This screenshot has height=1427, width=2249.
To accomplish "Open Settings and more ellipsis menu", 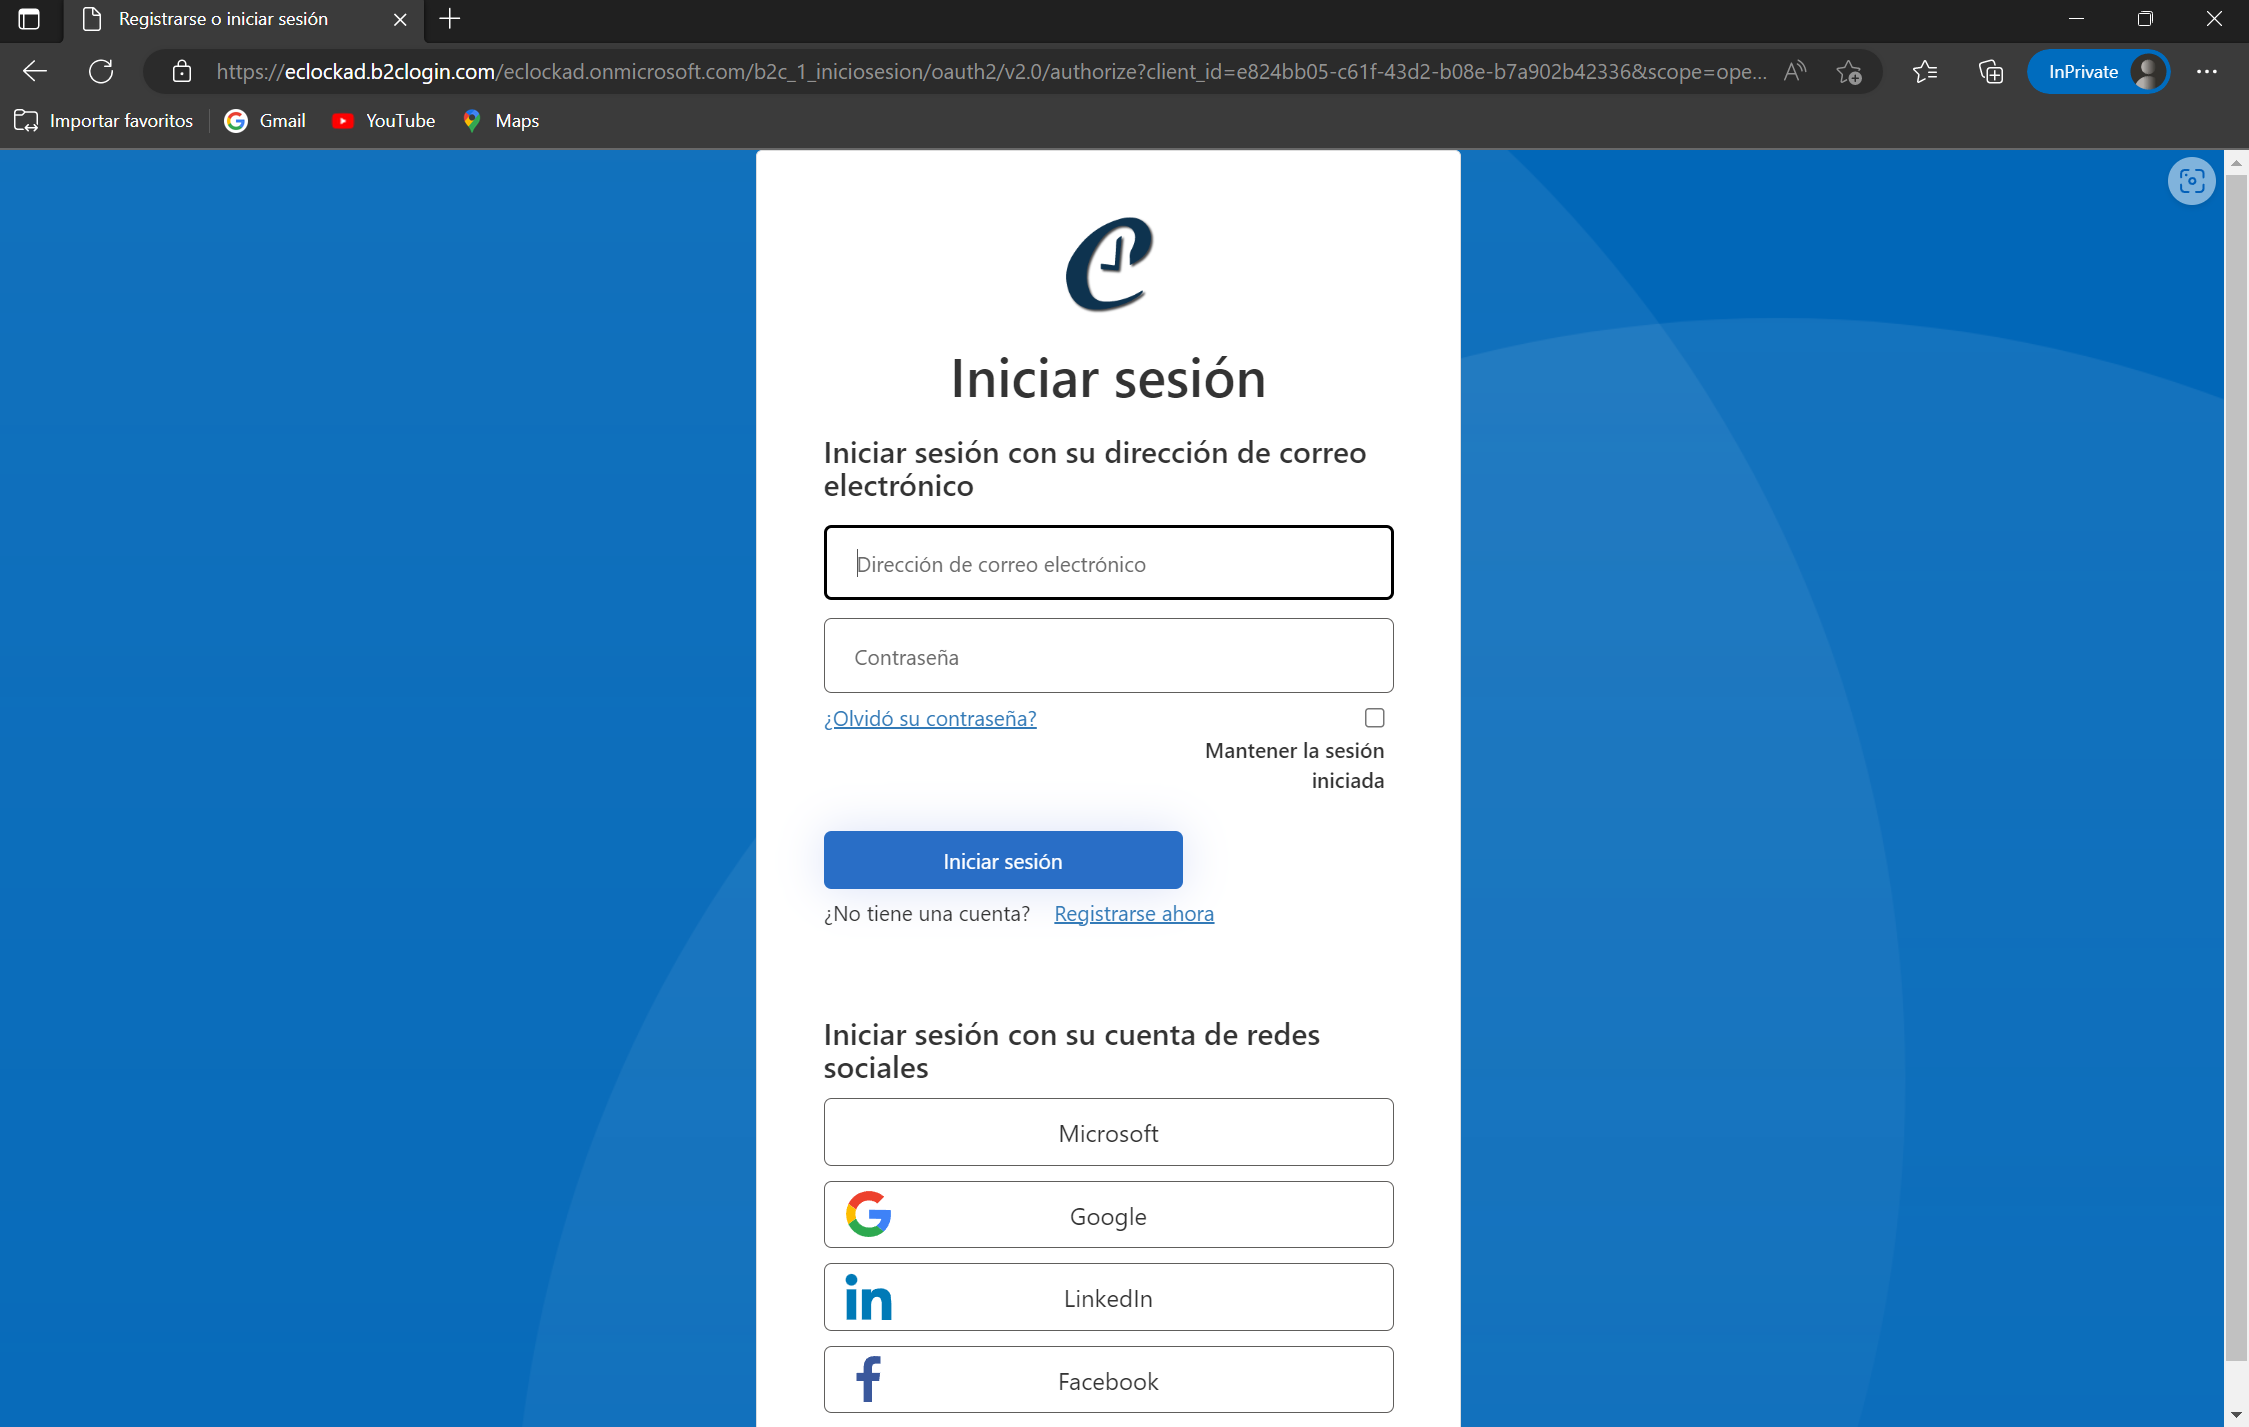I will point(2207,71).
